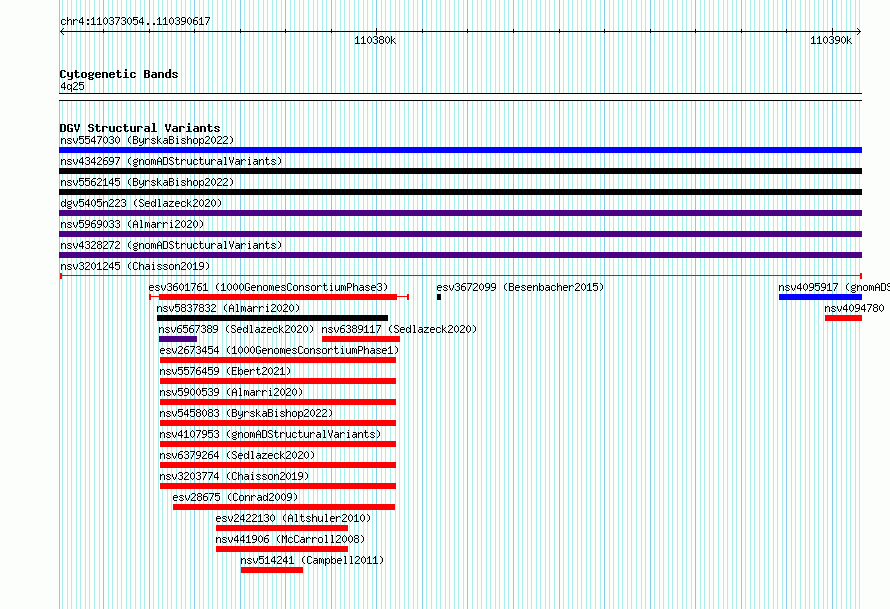Click esv28675 (Conrad2009) label
The image size is (890, 609).
[236, 497]
